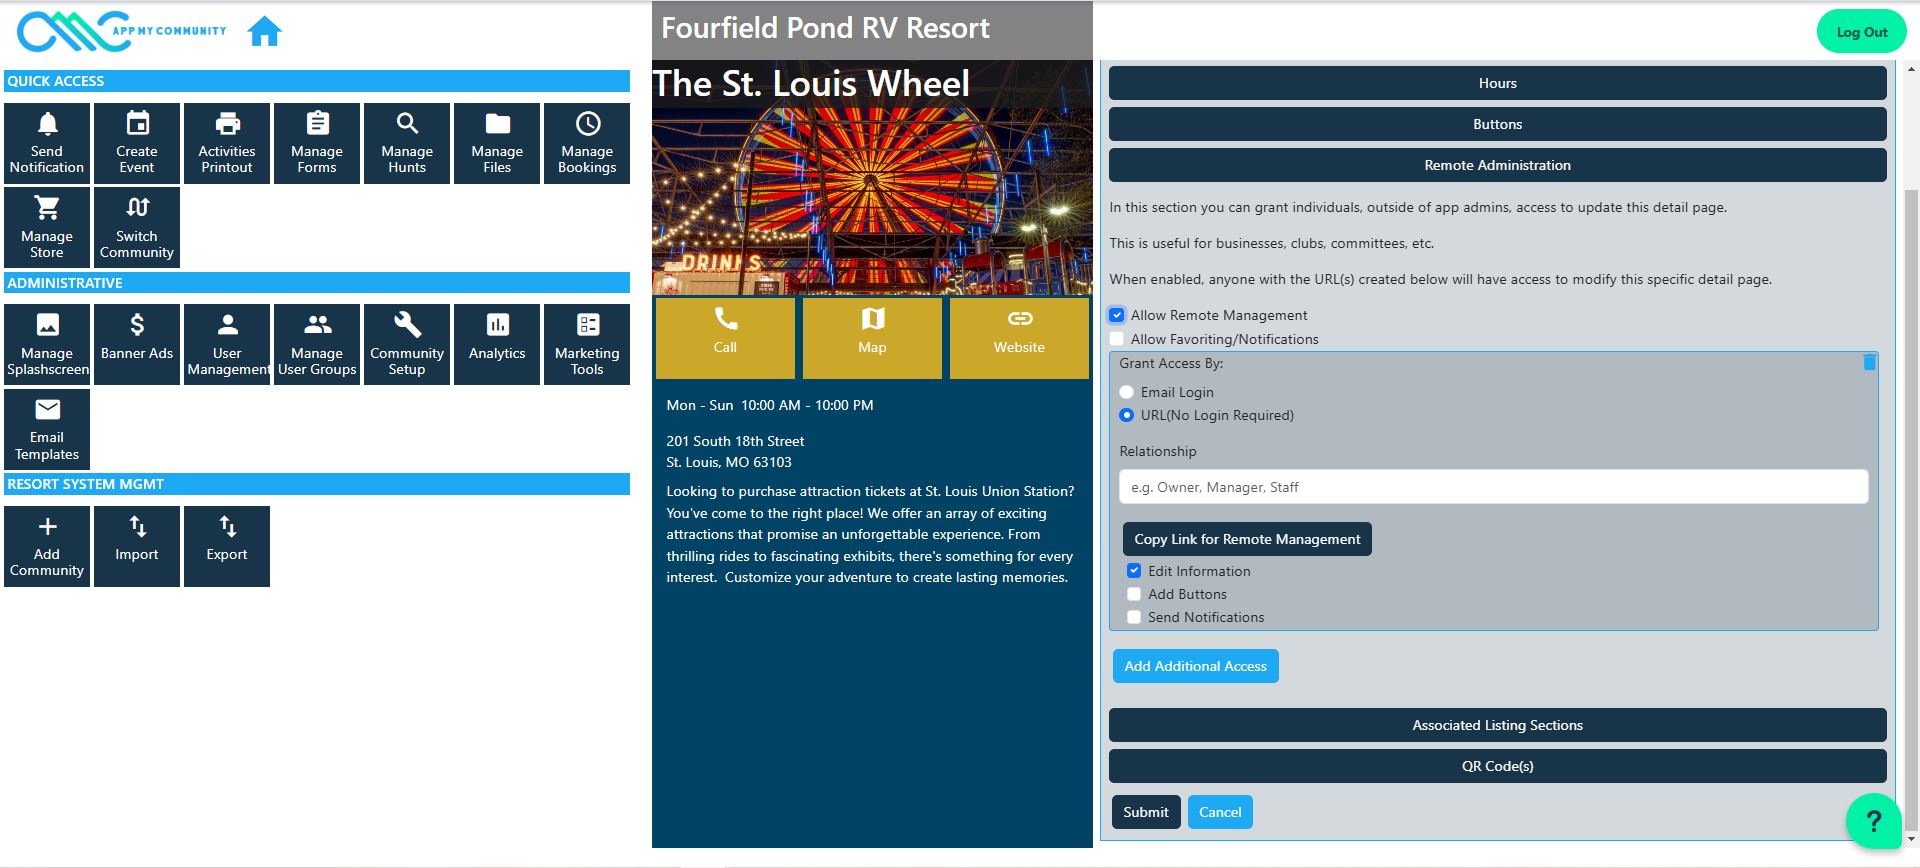
Task: Open the Marketing Tools tile
Action: (587, 345)
